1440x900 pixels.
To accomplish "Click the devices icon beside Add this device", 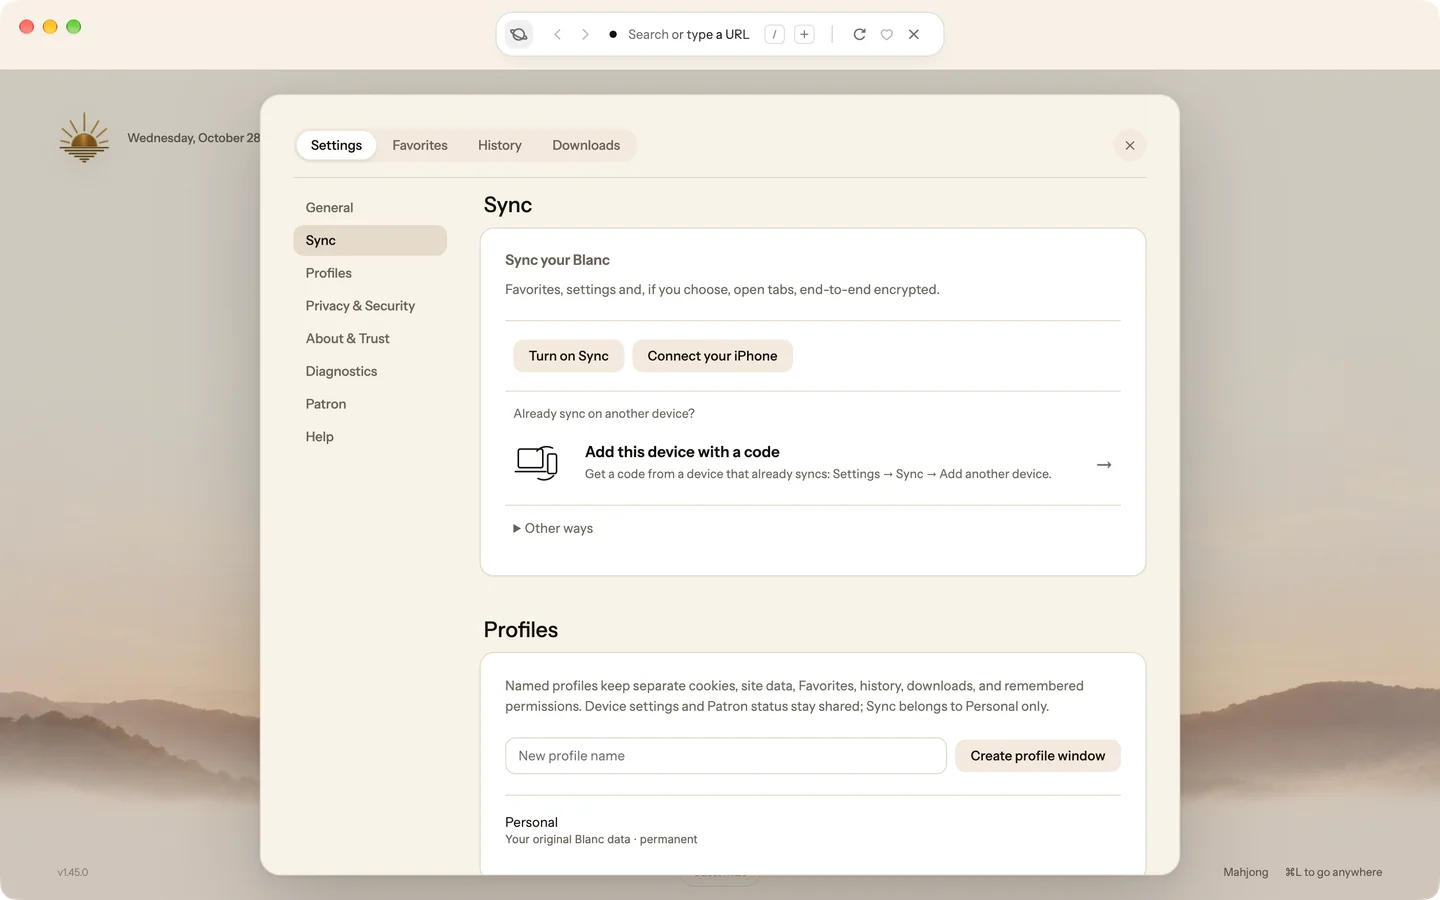I will click(x=536, y=463).
